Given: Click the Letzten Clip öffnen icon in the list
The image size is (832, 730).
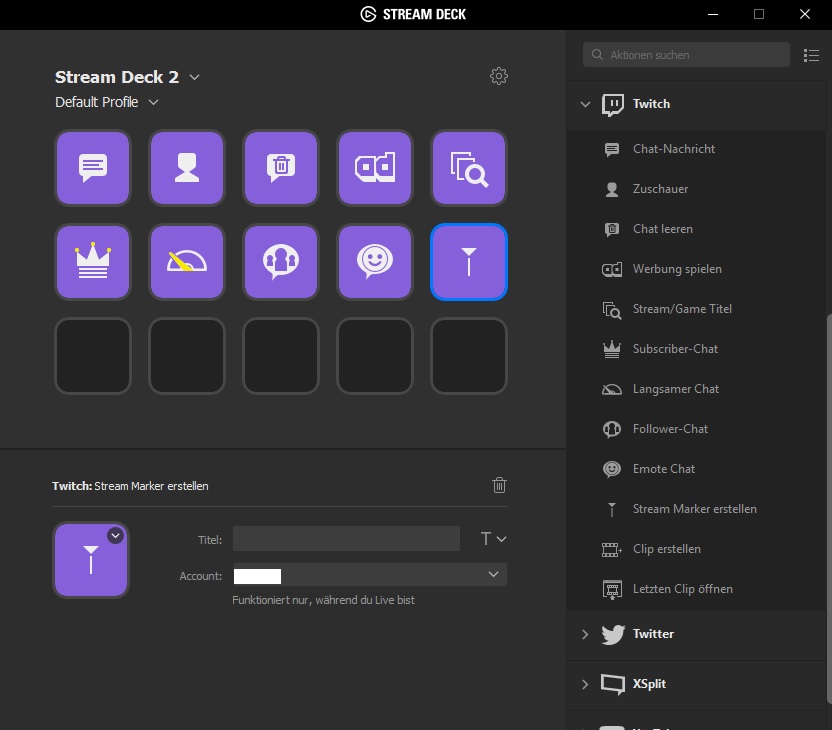Looking at the screenshot, I should click(612, 589).
